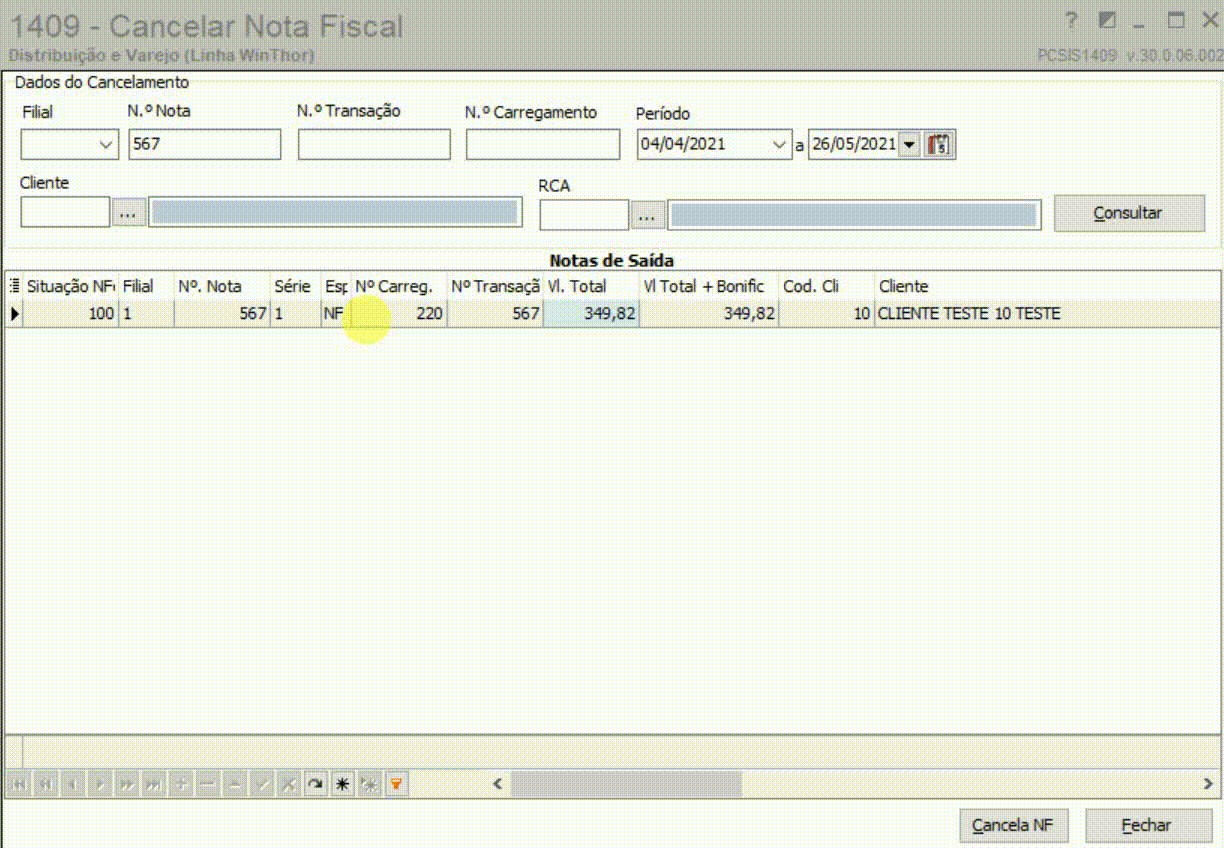Click the N.º Transação input field
This screenshot has height=848, width=1224.
pyautogui.click(x=374, y=145)
